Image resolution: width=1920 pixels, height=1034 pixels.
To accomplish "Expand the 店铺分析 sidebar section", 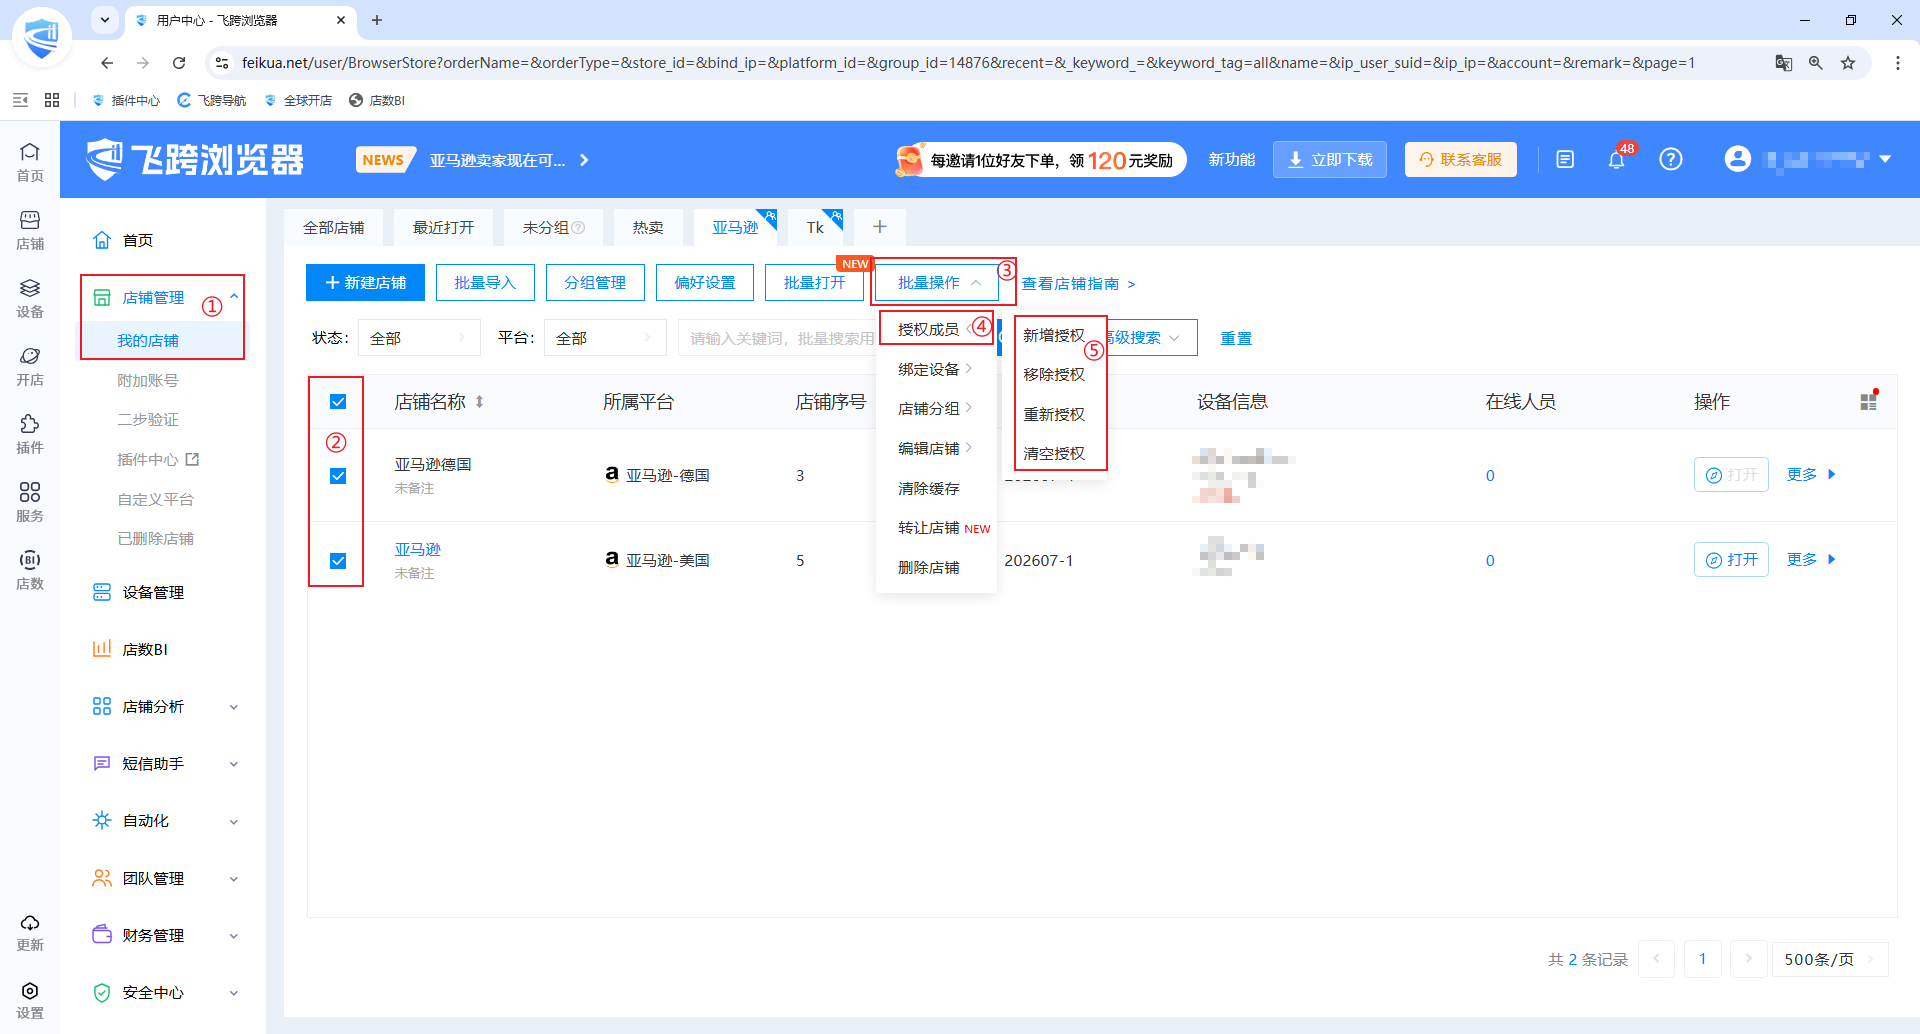I will pyautogui.click(x=166, y=707).
